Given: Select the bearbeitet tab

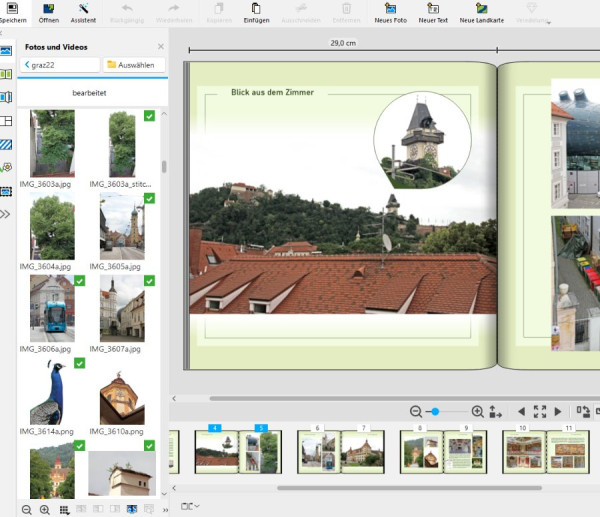Looking at the screenshot, I should pos(89,93).
